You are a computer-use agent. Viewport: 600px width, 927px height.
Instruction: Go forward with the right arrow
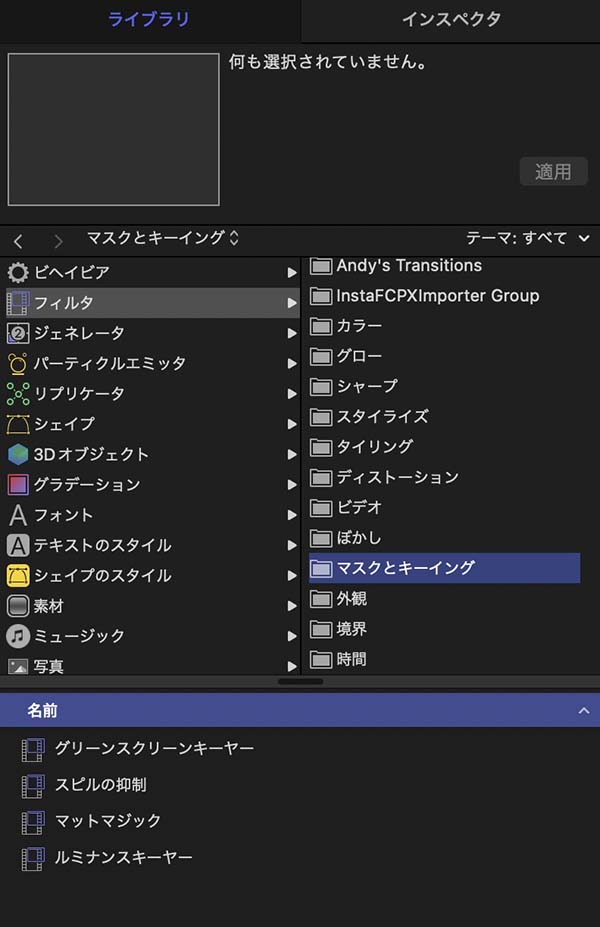58,241
